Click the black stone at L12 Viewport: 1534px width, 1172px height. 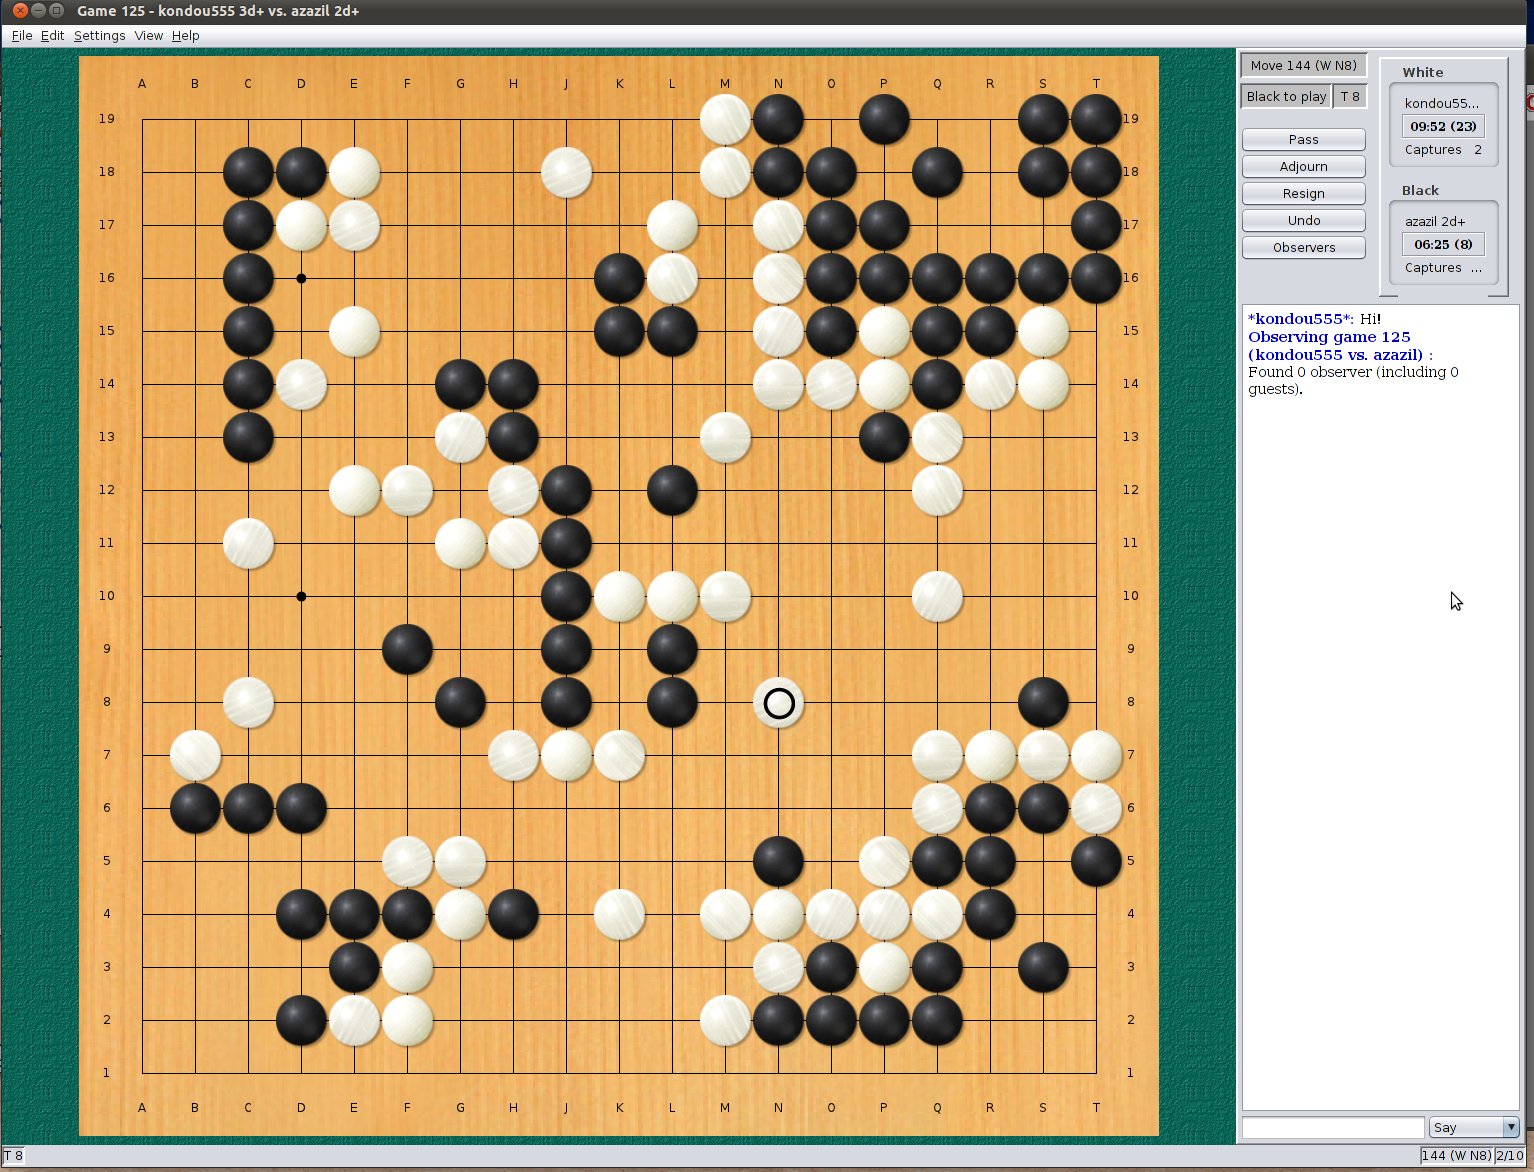coord(672,490)
